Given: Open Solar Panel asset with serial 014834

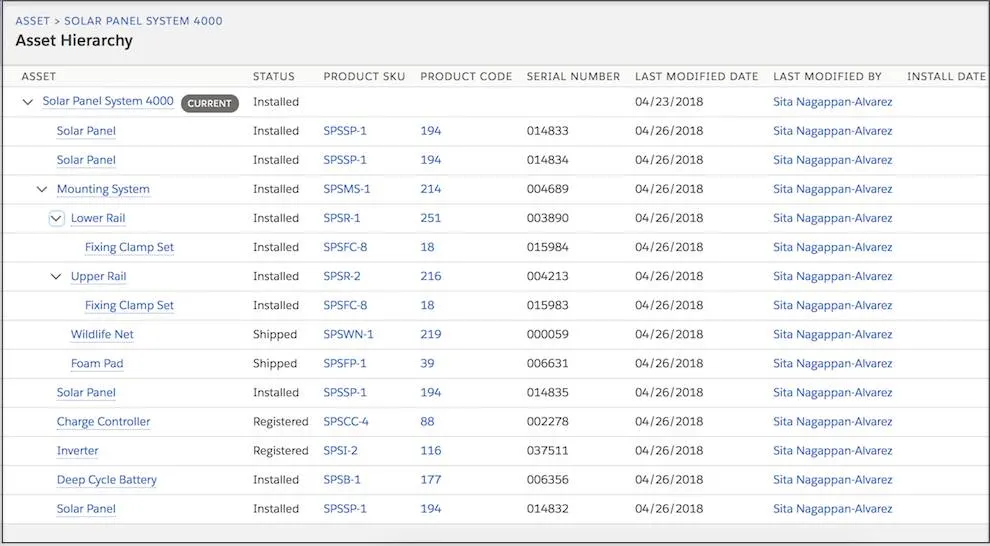Looking at the screenshot, I should click(x=86, y=160).
